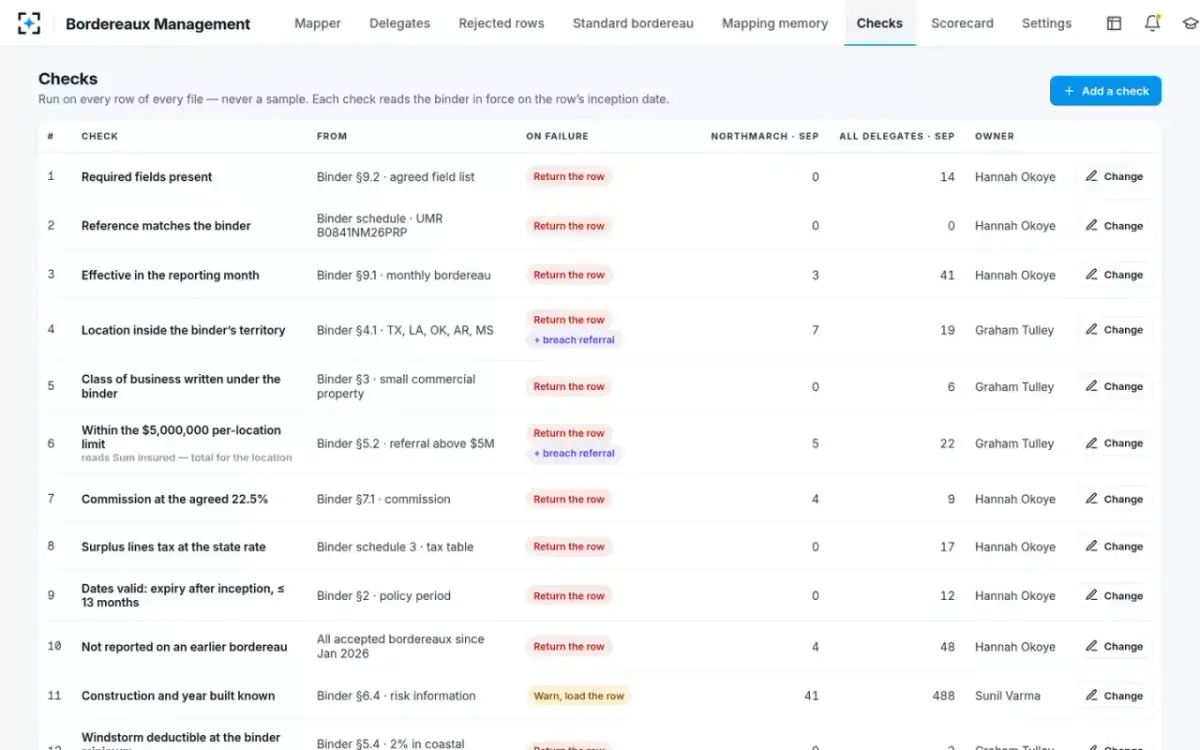Click the breach referral badge in the territory row
This screenshot has height=750, width=1200.
coord(574,340)
